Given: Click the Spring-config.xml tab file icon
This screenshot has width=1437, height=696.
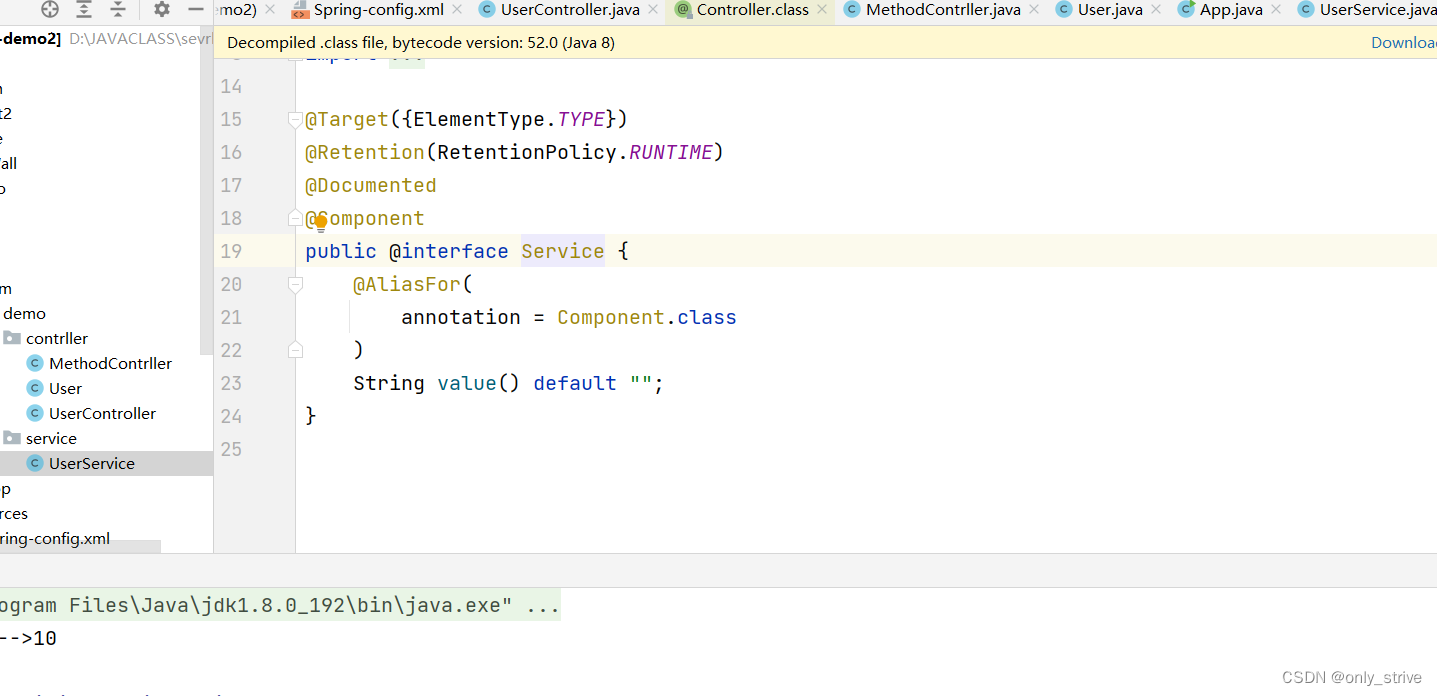Looking at the screenshot, I should [x=300, y=10].
